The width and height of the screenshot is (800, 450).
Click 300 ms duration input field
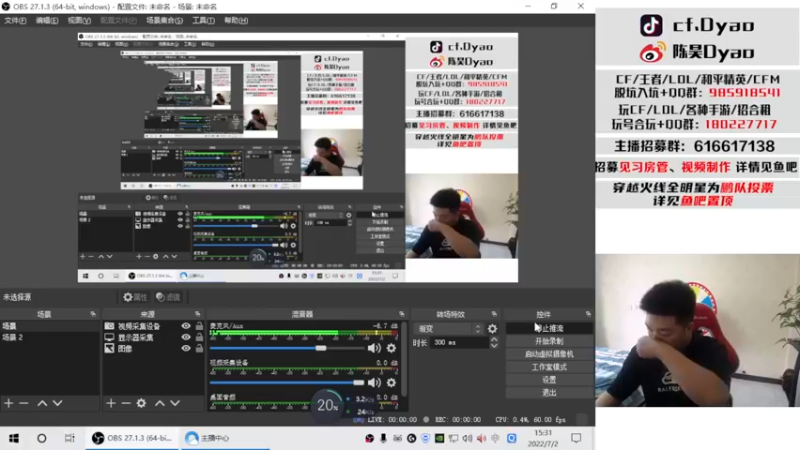[459, 343]
